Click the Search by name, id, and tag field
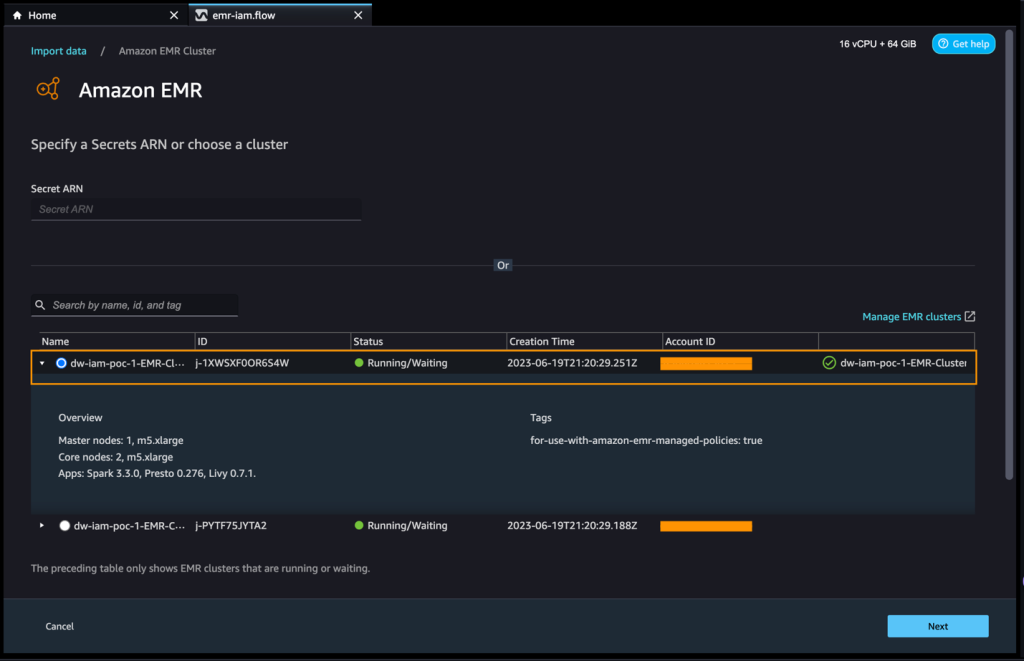 (134, 305)
